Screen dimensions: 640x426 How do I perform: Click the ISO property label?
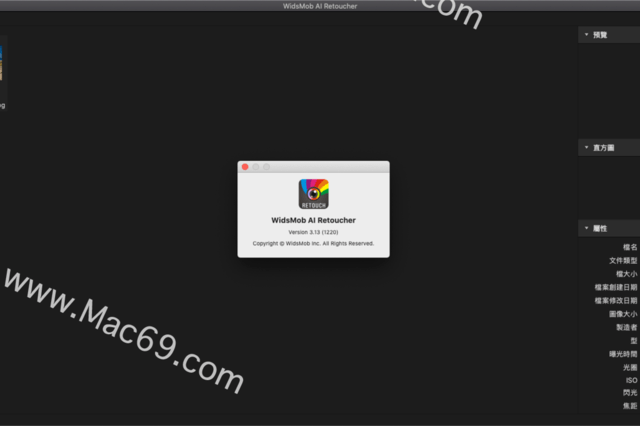[x=631, y=380]
